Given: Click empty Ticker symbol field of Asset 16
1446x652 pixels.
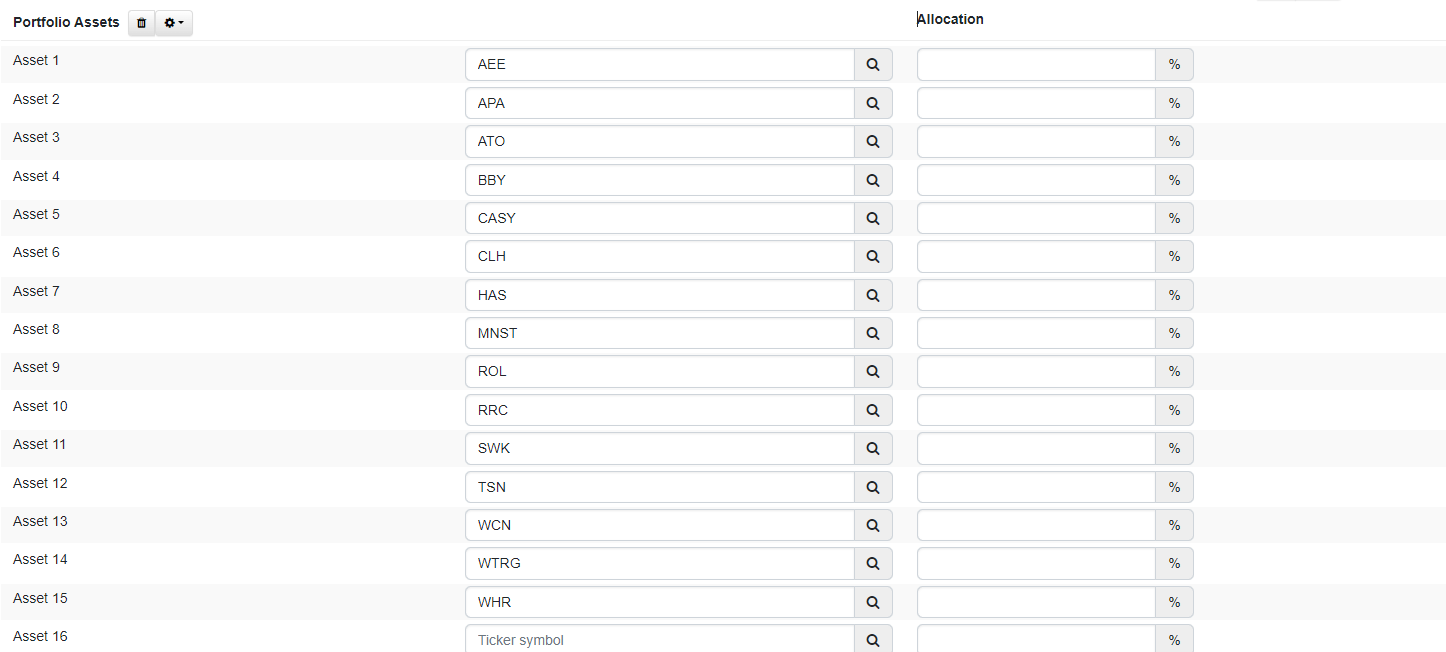Looking at the screenshot, I should (660, 639).
